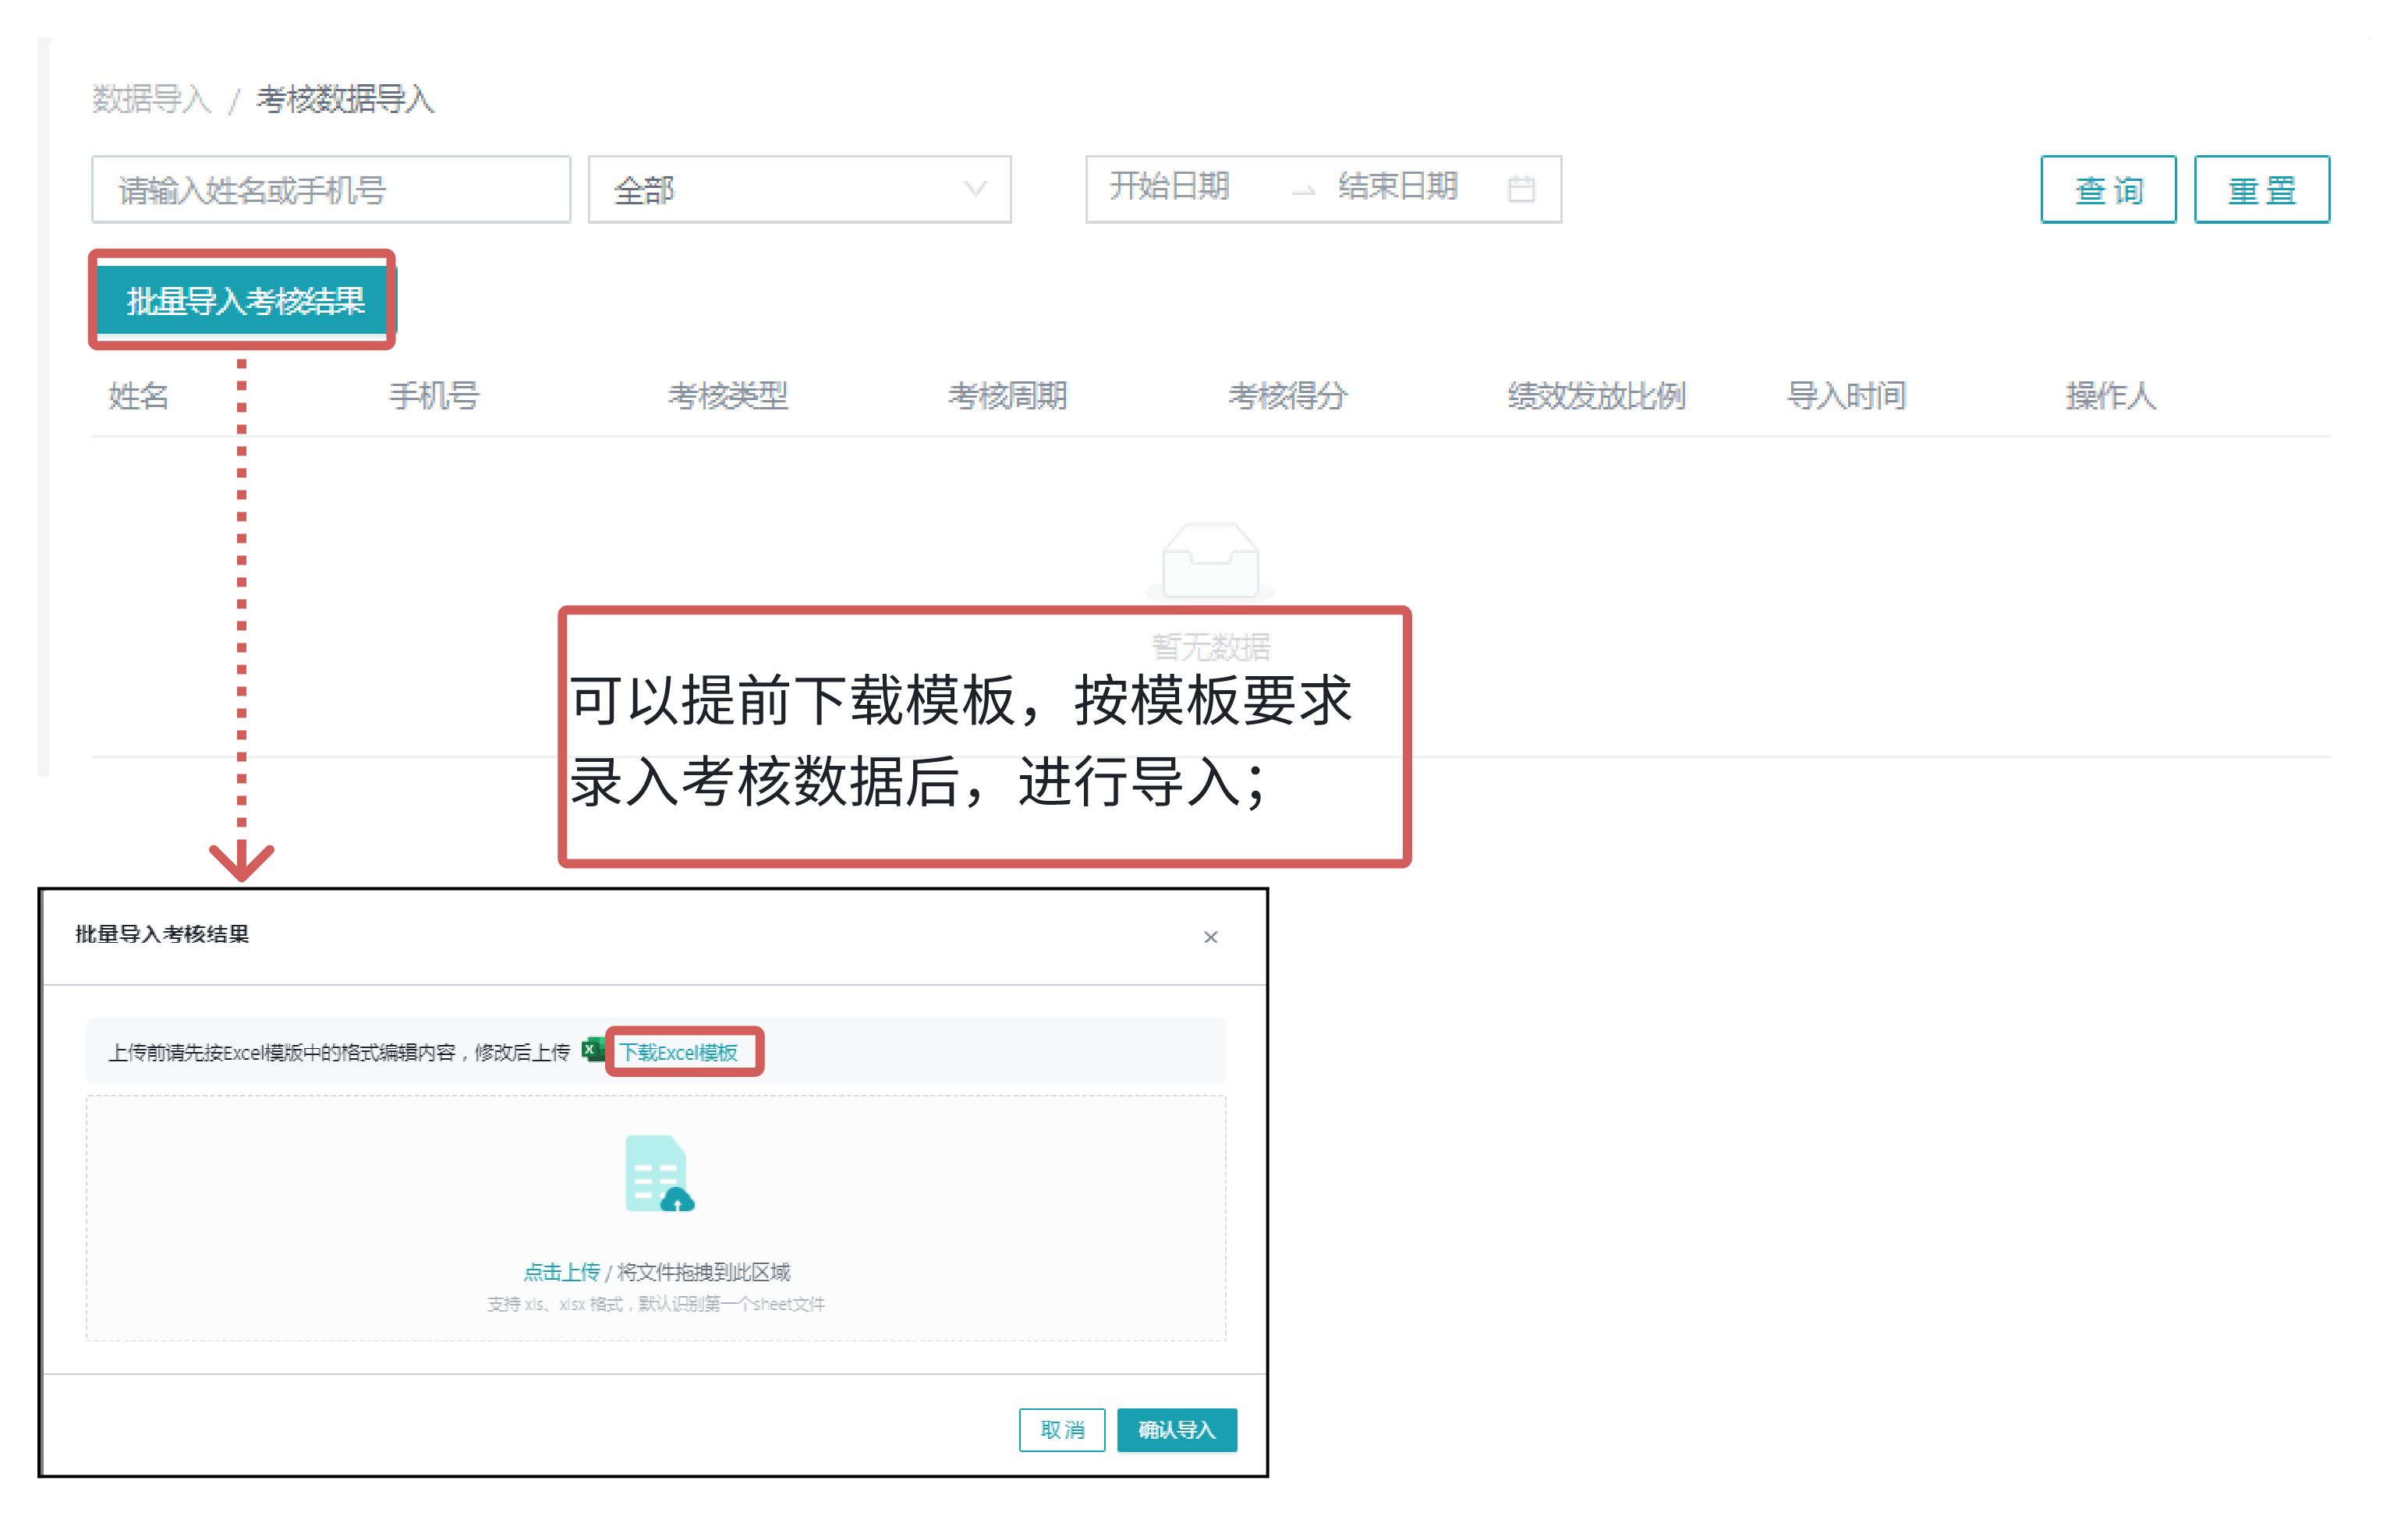The height and width of the screenshot is (1516, 2408).
Task: Click the 重置 button
Action: (2261, 189)
